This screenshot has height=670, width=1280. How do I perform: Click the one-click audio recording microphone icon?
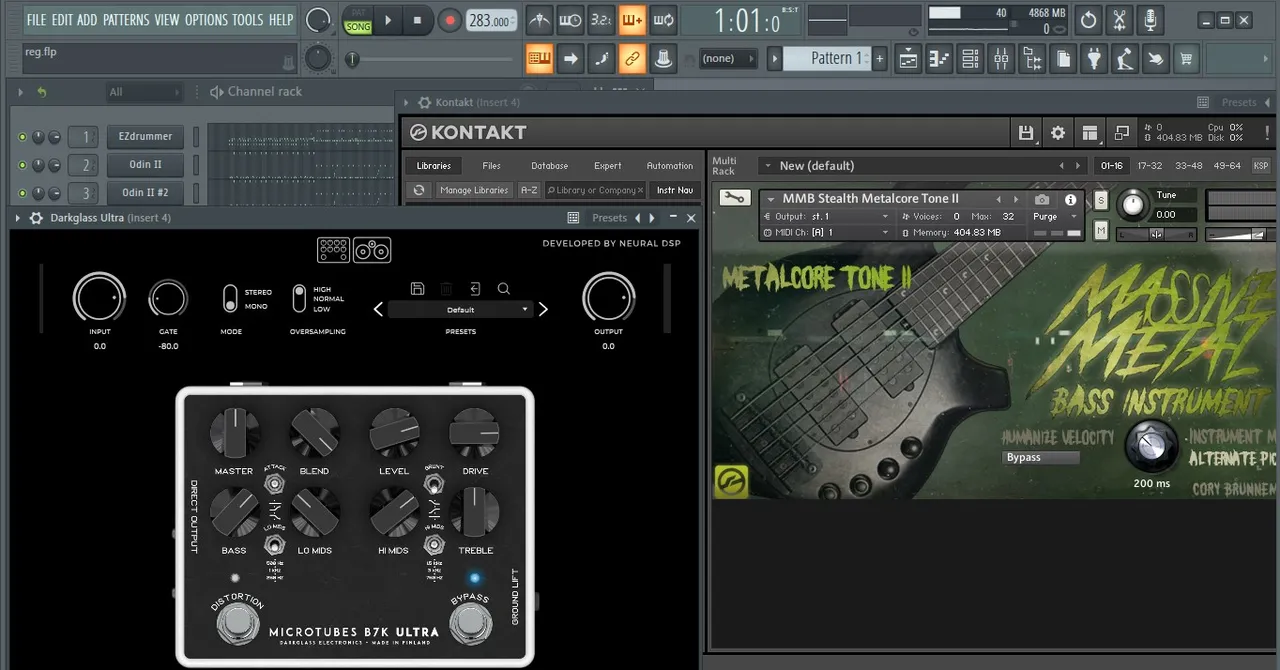point(1150,20)
